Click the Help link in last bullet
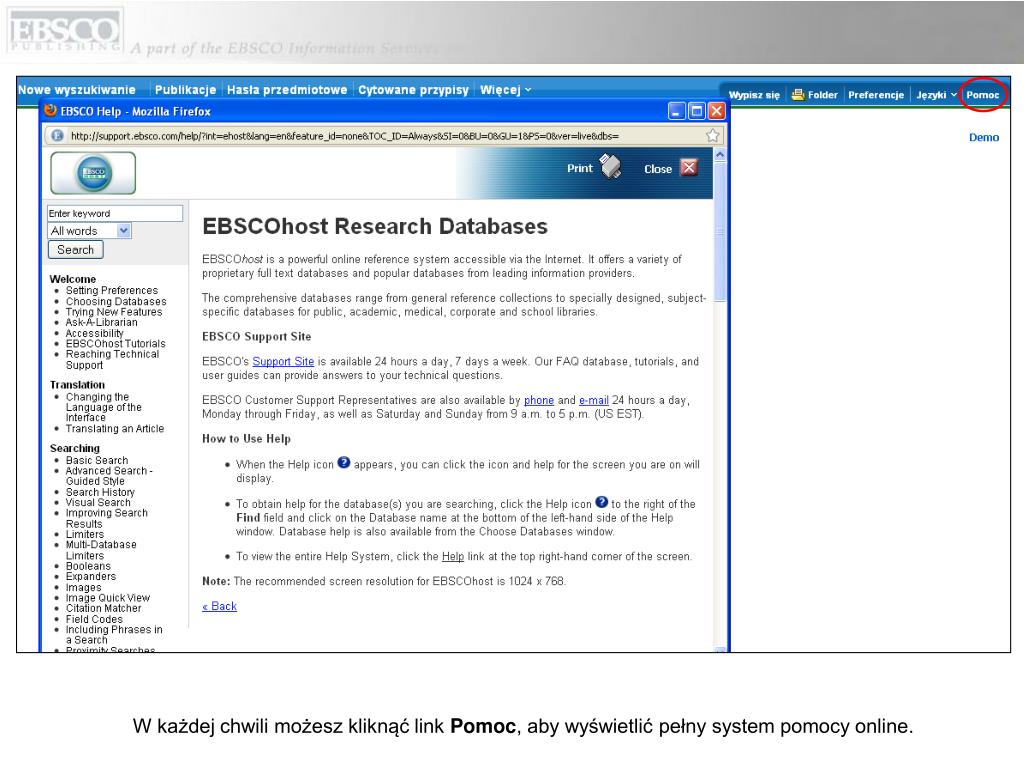The image size is (1024, 768). point(453,556)
